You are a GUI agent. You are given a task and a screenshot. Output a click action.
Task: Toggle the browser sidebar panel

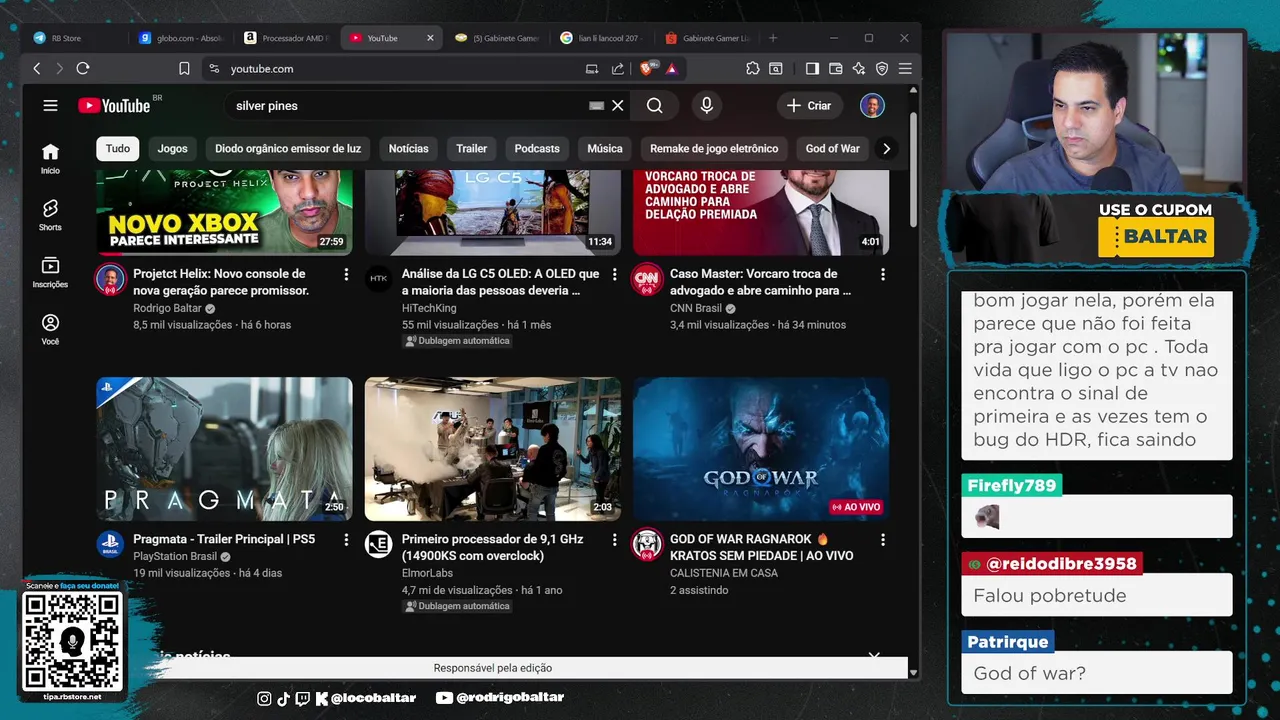[812, 68]
